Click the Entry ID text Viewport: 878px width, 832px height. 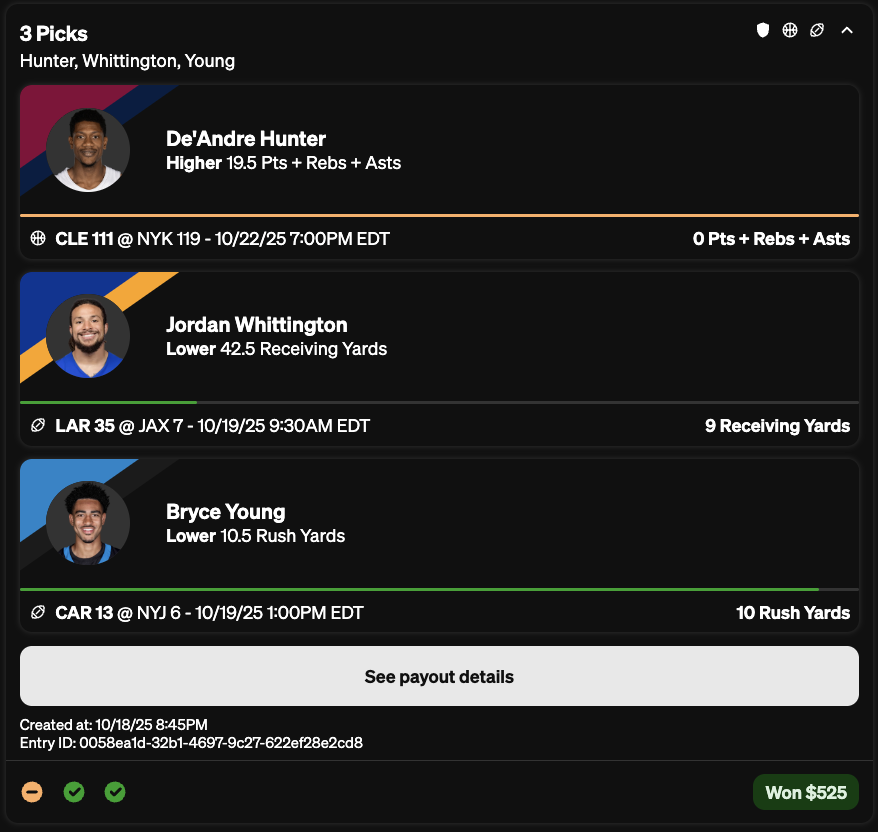coord(191,743)
